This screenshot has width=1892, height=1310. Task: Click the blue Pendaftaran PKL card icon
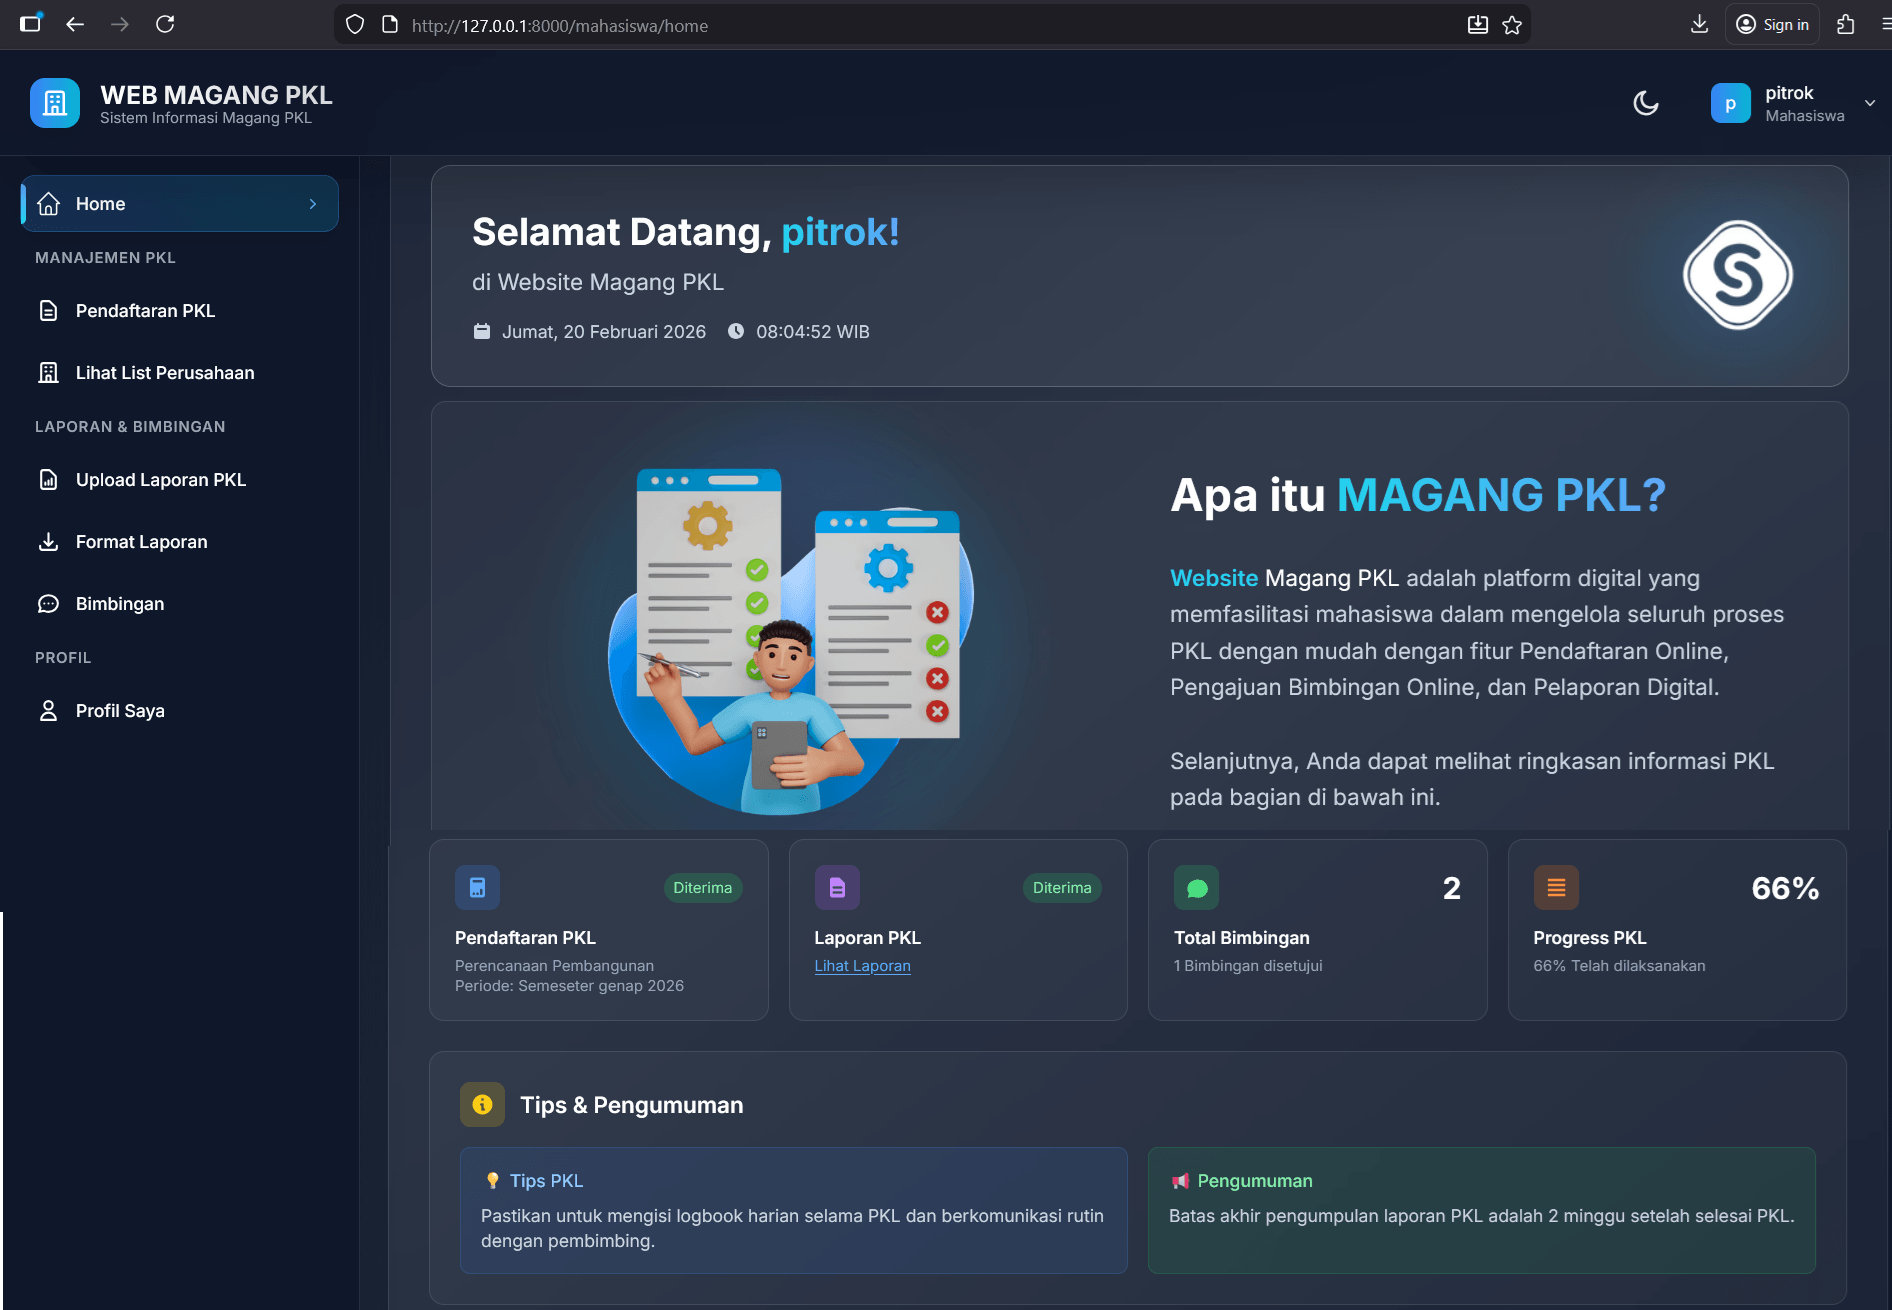tap(477, 888)
